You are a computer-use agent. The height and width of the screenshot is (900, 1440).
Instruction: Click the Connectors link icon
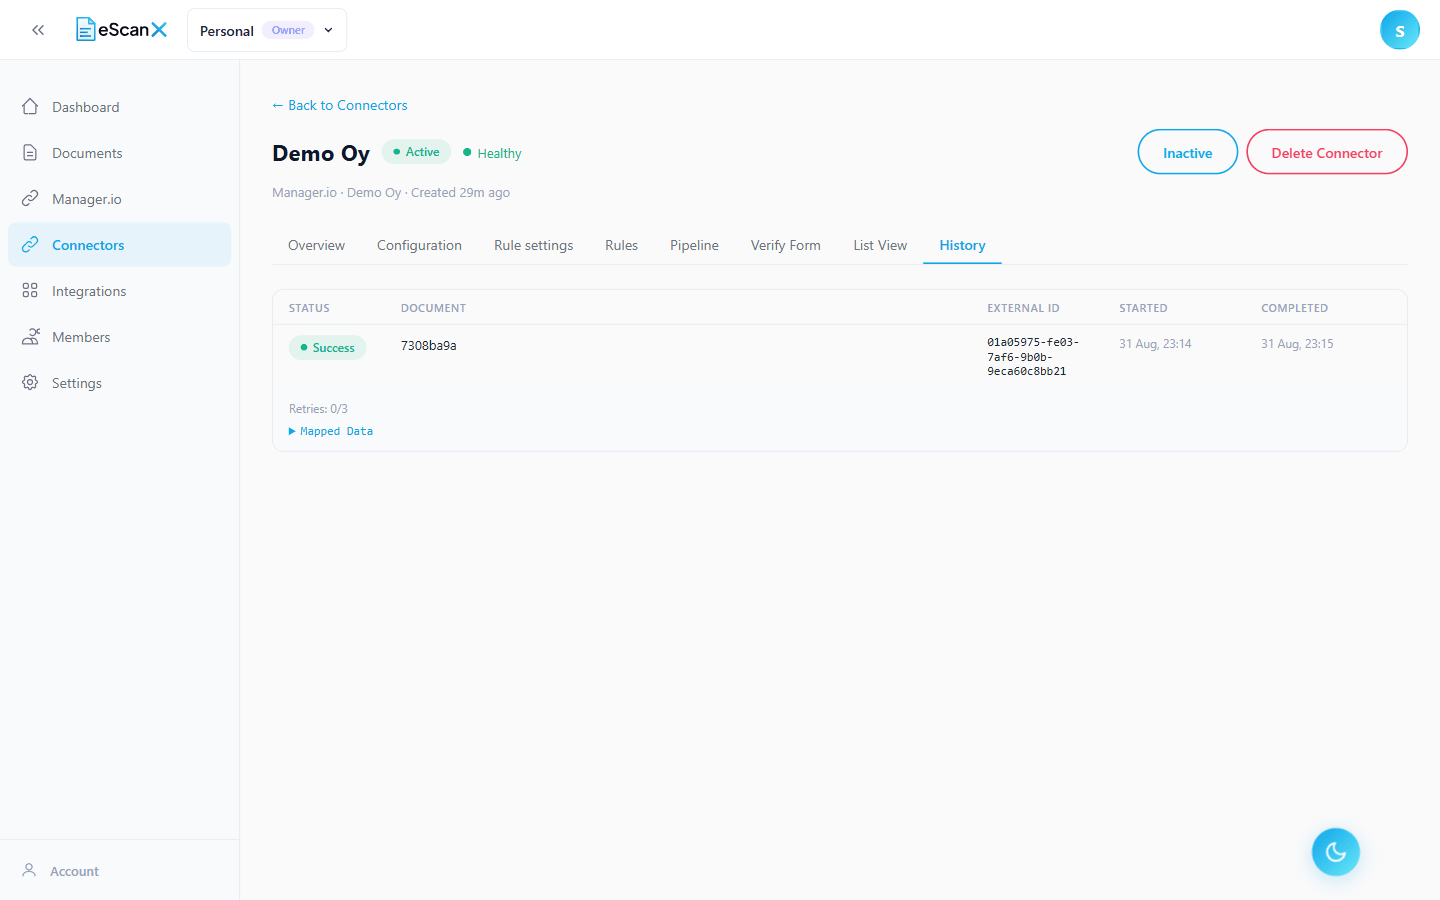[x=30, y=245]
